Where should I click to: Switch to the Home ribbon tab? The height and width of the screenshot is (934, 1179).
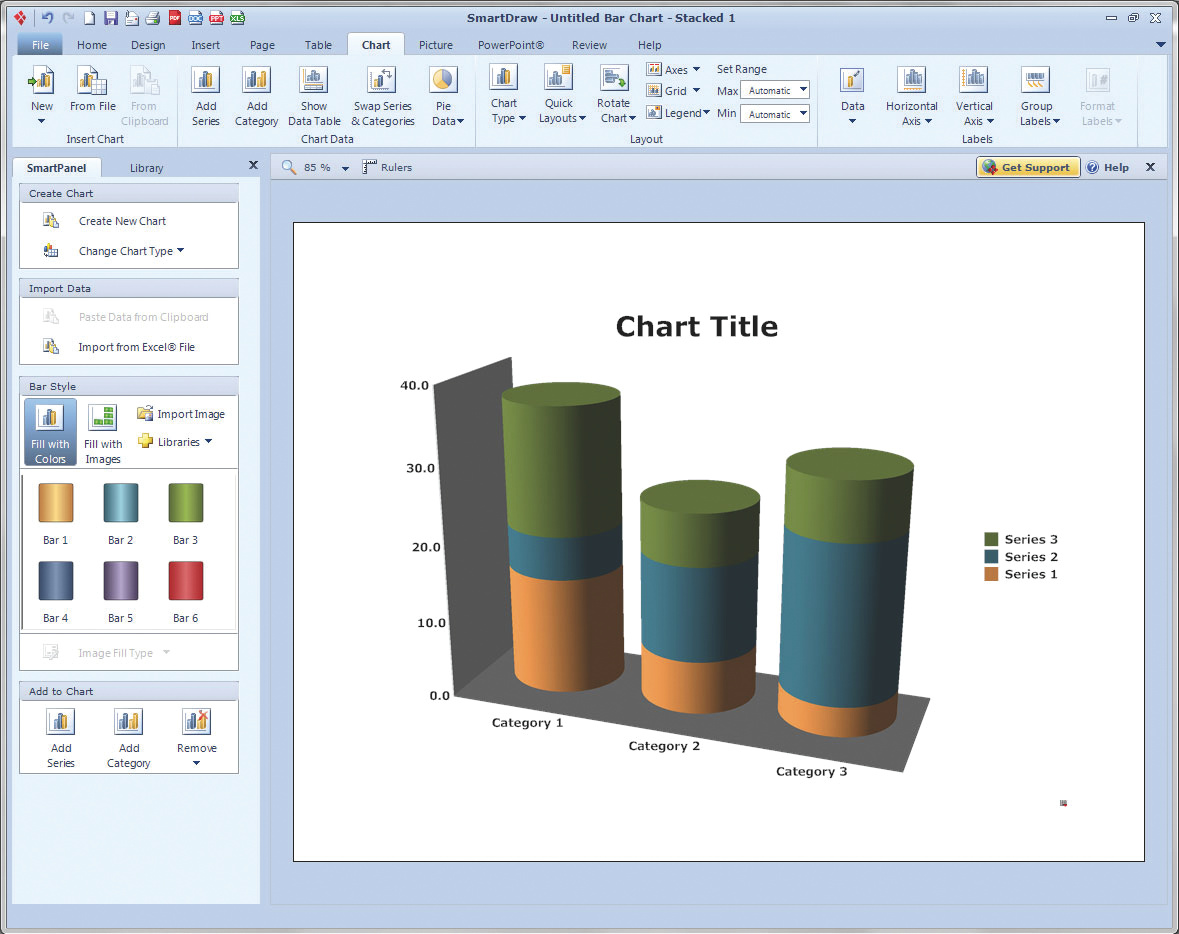pyautogui.click(x=92, y=45)
